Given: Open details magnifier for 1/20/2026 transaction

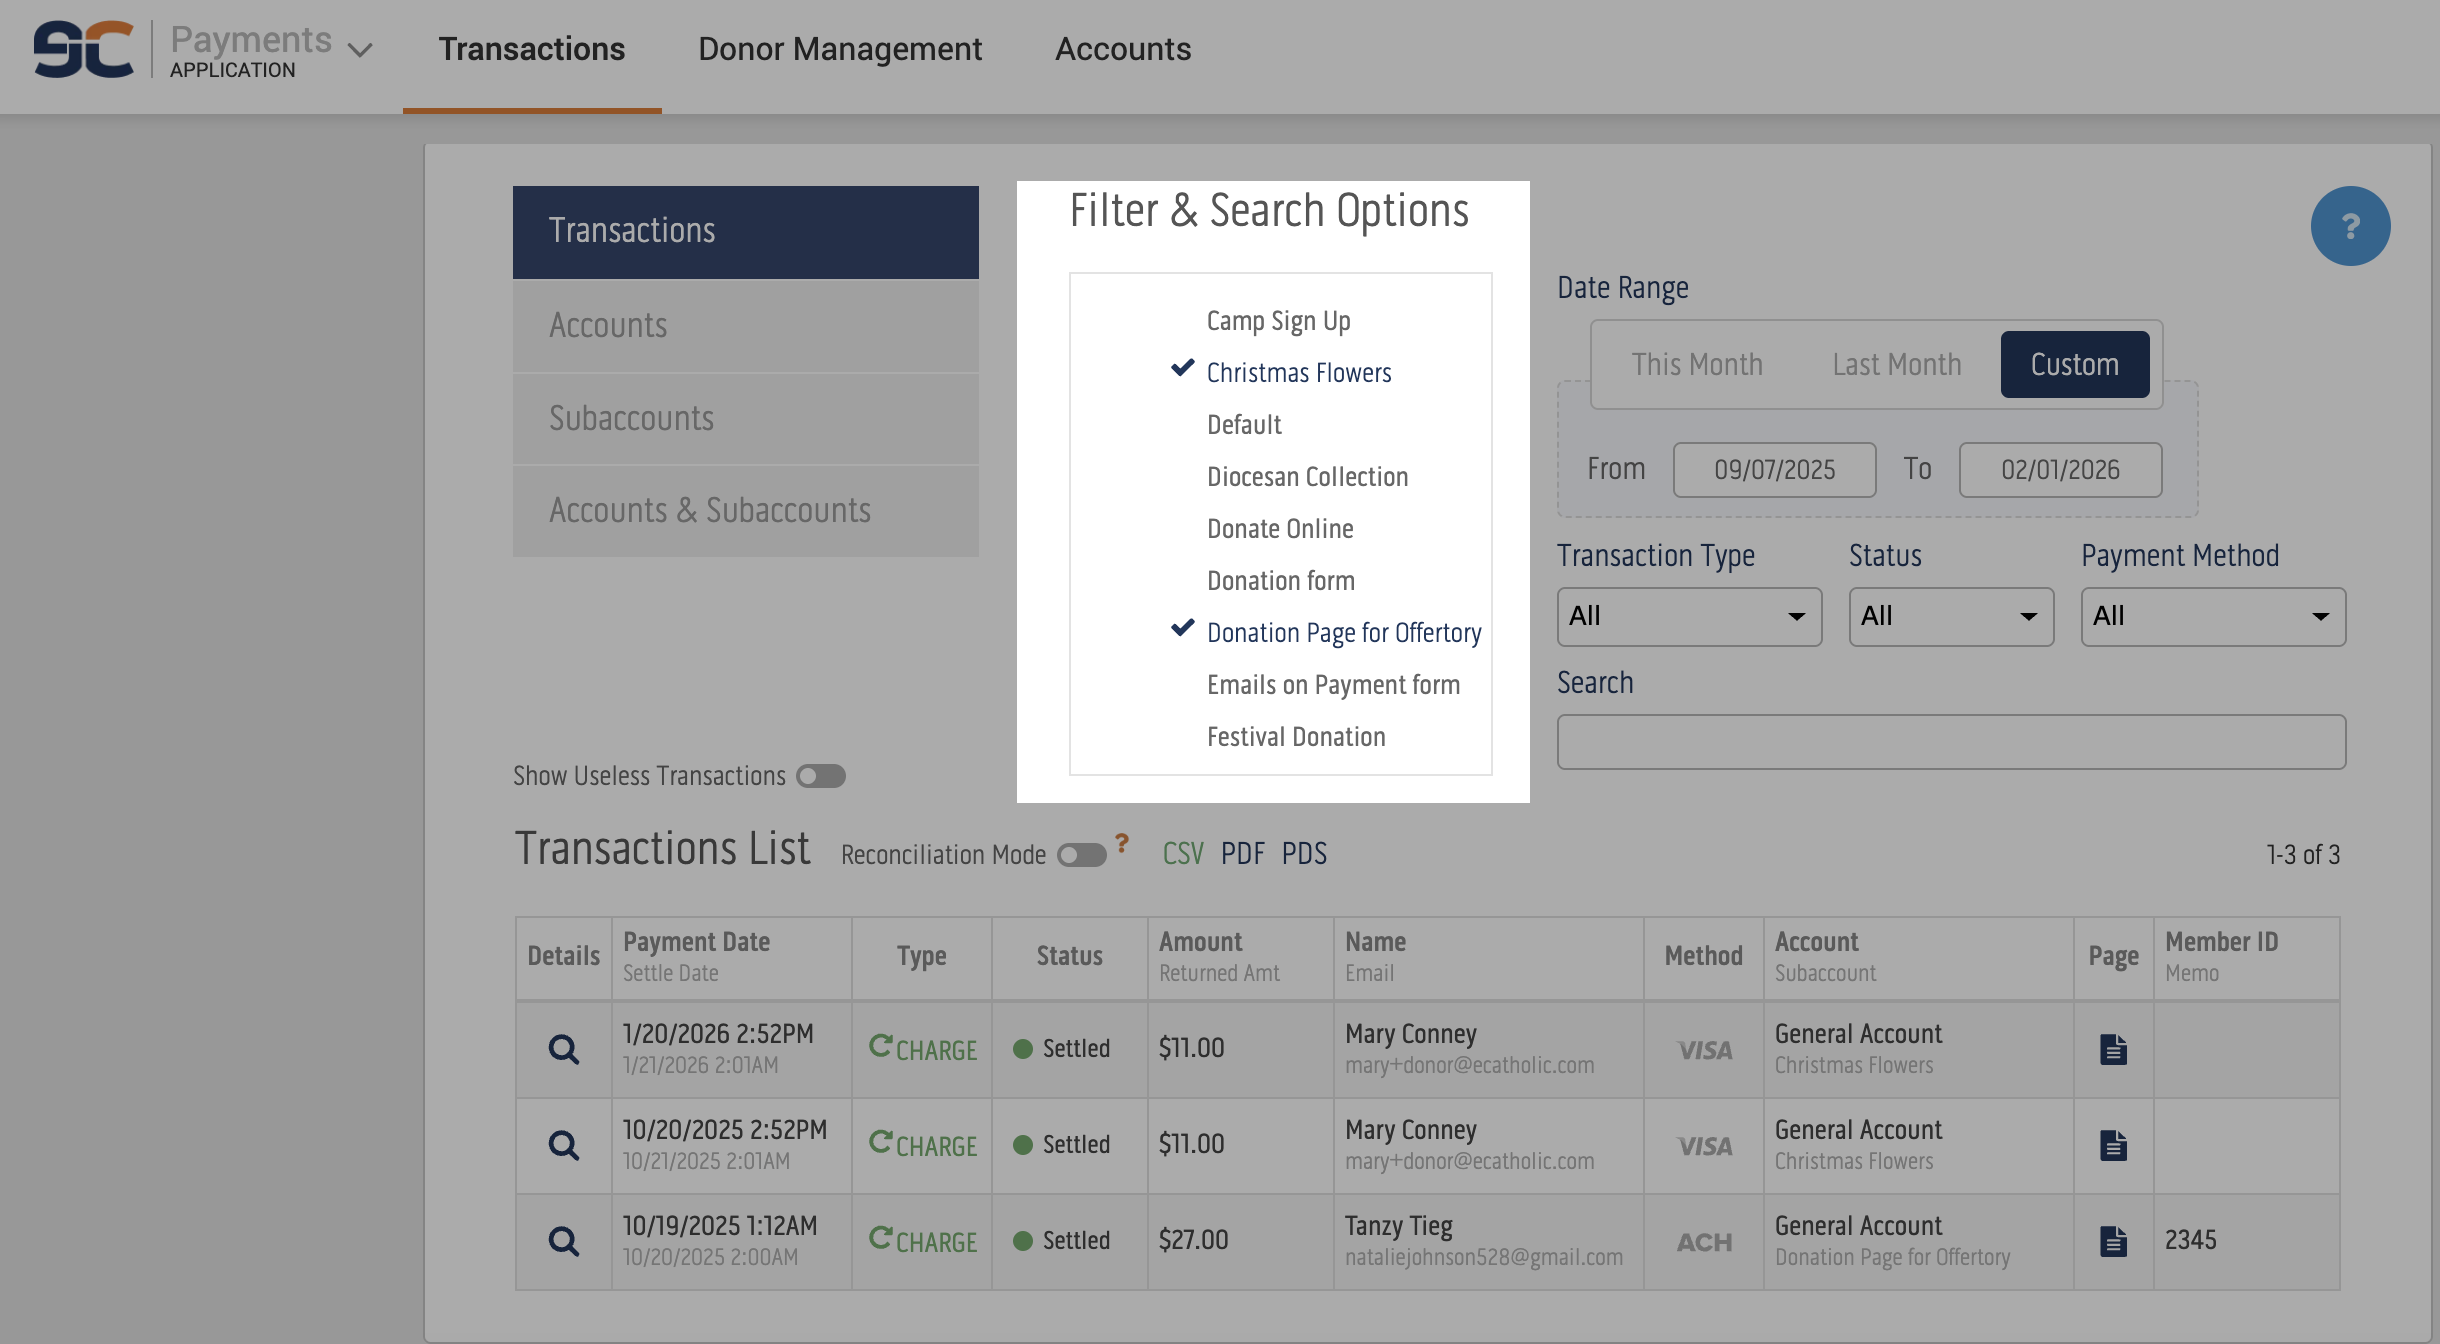Looking at the screenshot, I should [563, 1049].
